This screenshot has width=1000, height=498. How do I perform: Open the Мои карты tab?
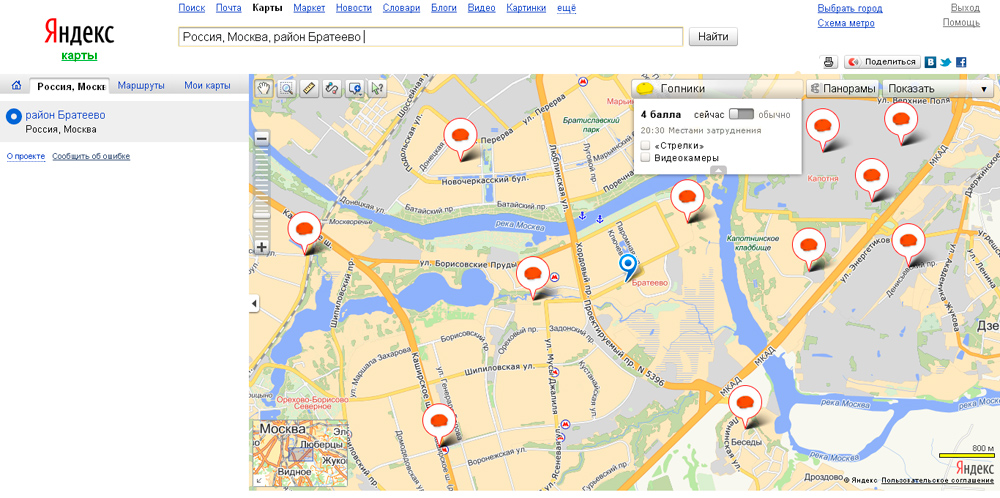coord(207,86)
